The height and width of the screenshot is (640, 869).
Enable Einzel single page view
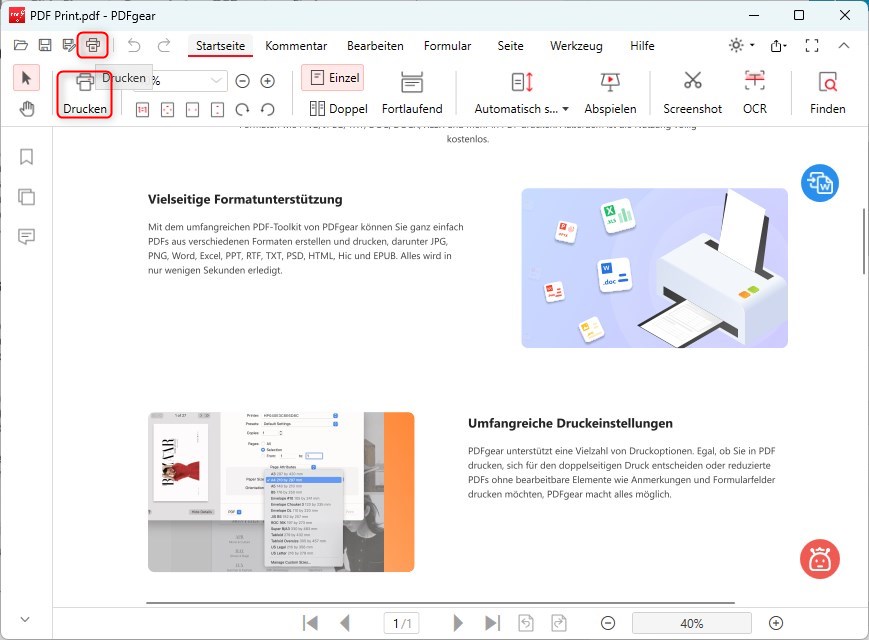332,77
